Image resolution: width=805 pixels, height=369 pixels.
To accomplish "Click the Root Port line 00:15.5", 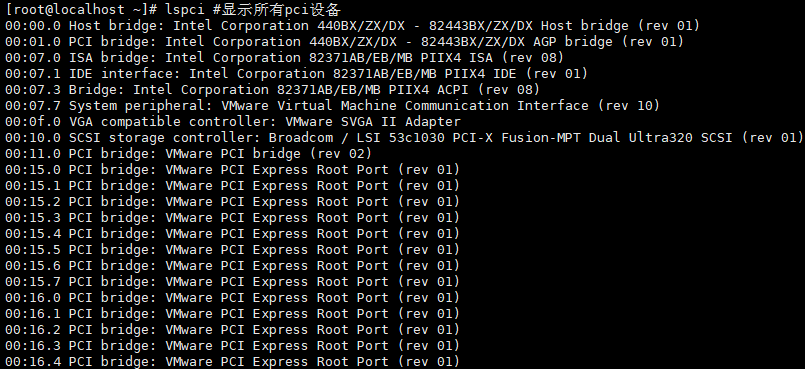I will pyautogui.click(x=233, y=249).
